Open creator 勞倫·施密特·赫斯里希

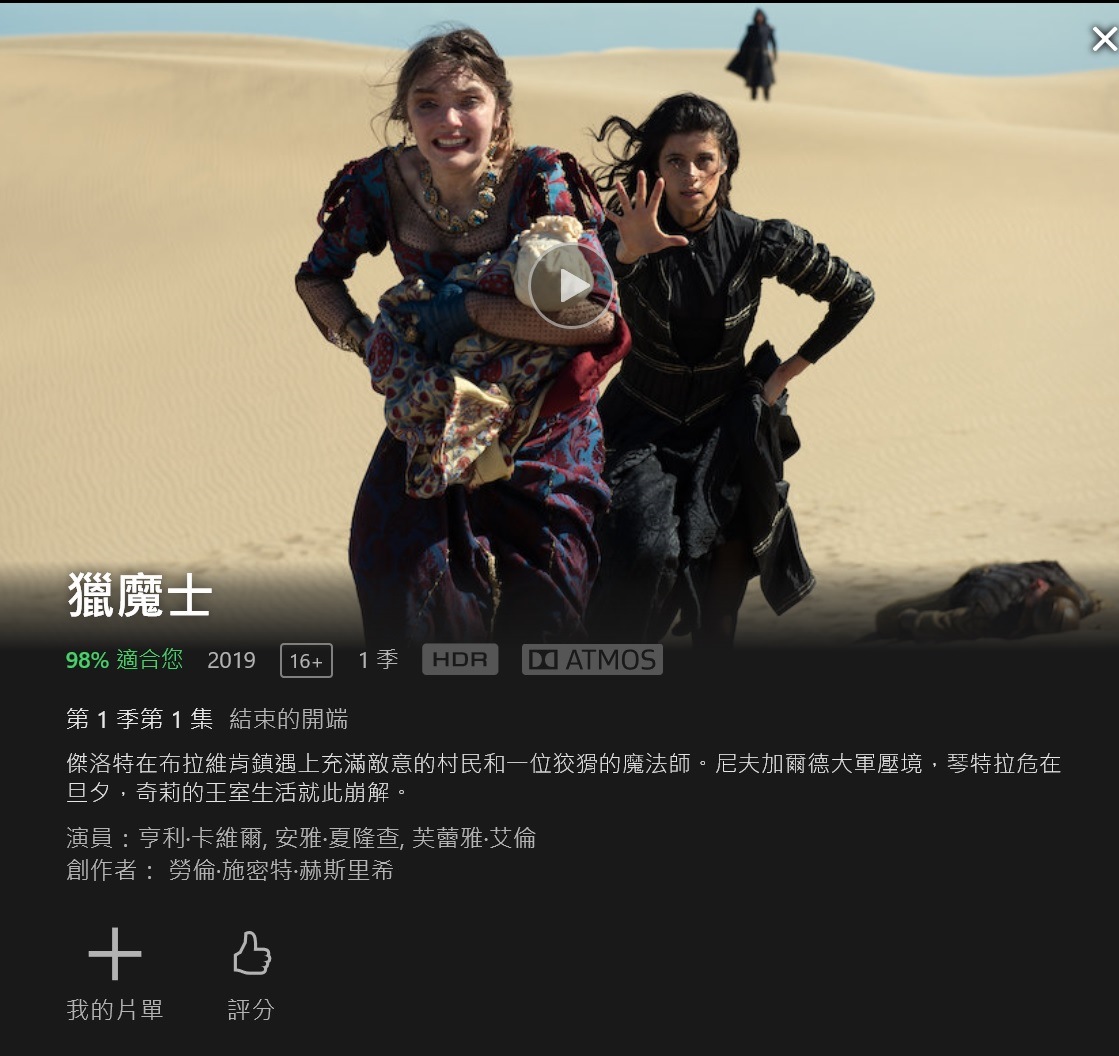pos(280,870)
